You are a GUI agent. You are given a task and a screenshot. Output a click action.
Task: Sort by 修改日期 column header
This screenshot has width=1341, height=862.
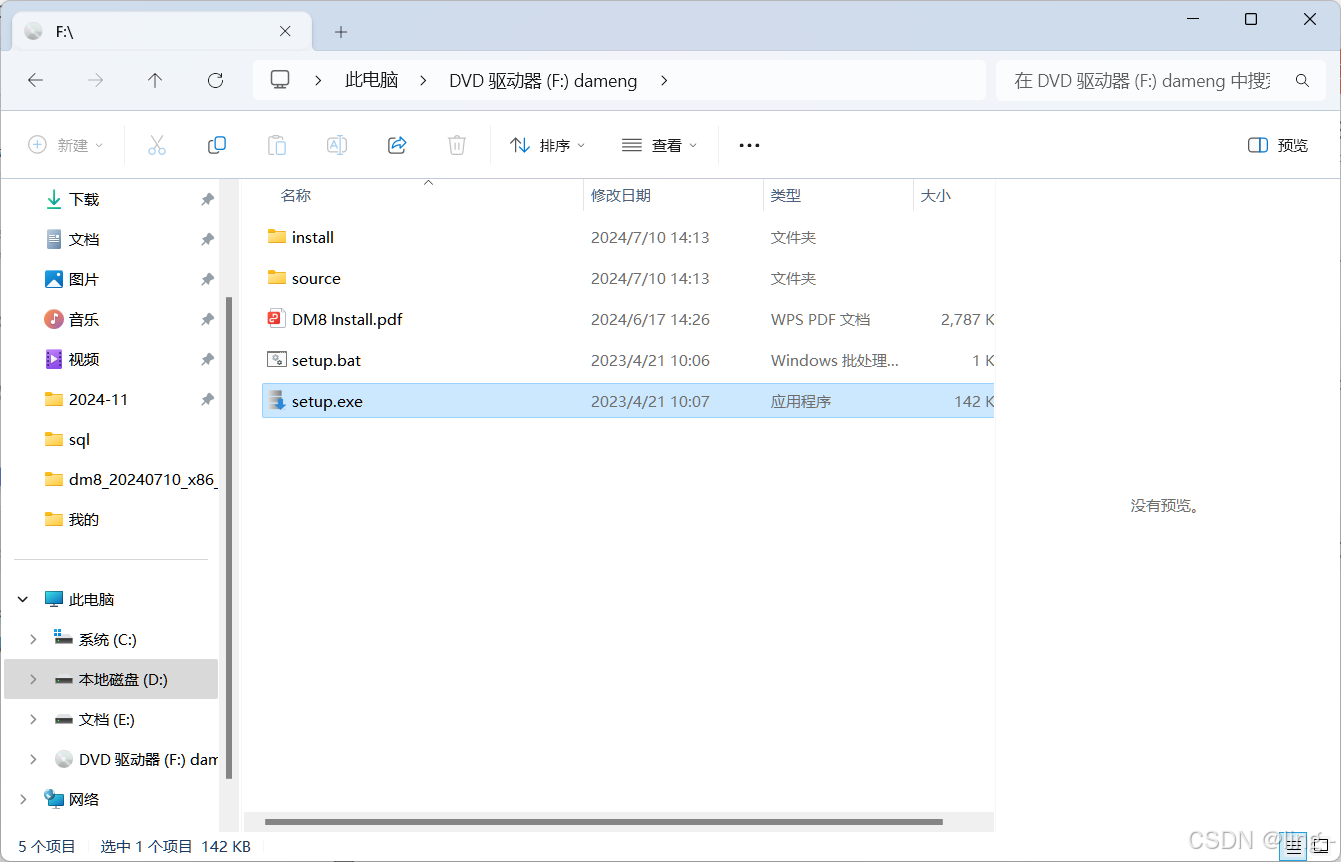coord(621,195)
